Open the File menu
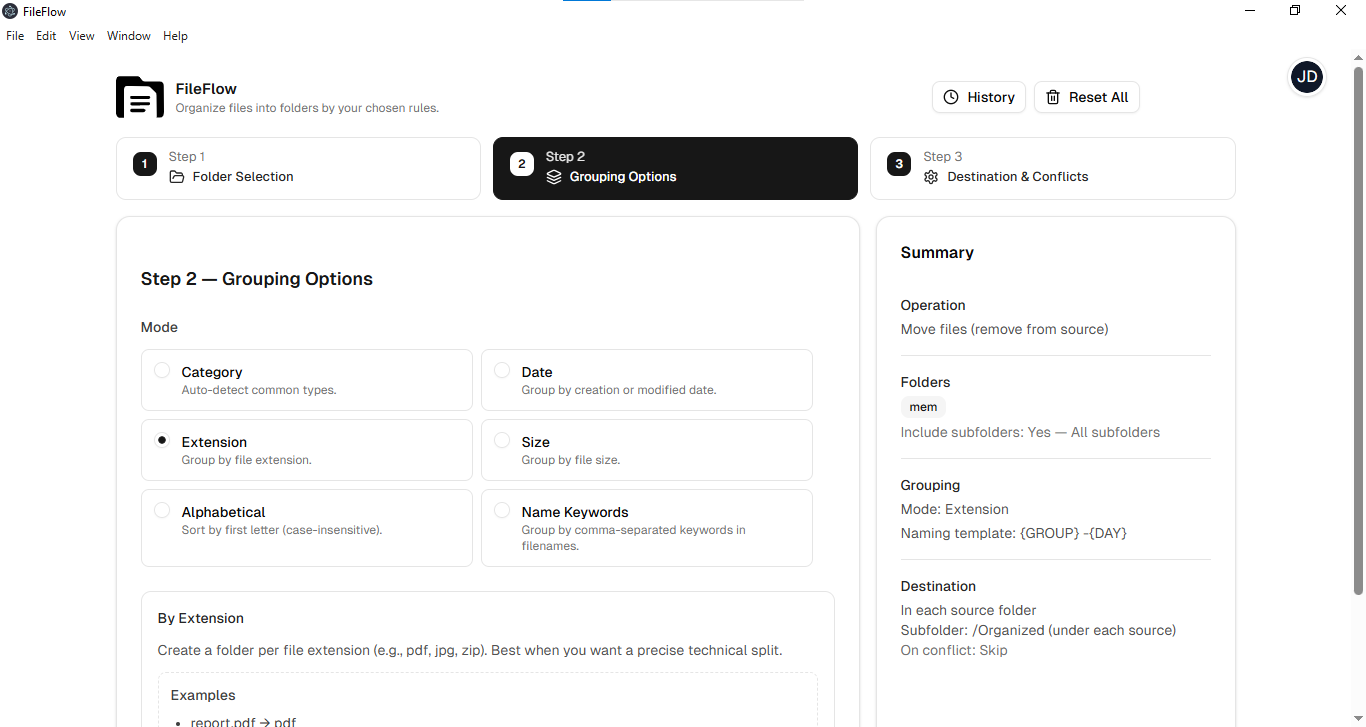This screenshot has height=727, width=1366. point(15,36)
